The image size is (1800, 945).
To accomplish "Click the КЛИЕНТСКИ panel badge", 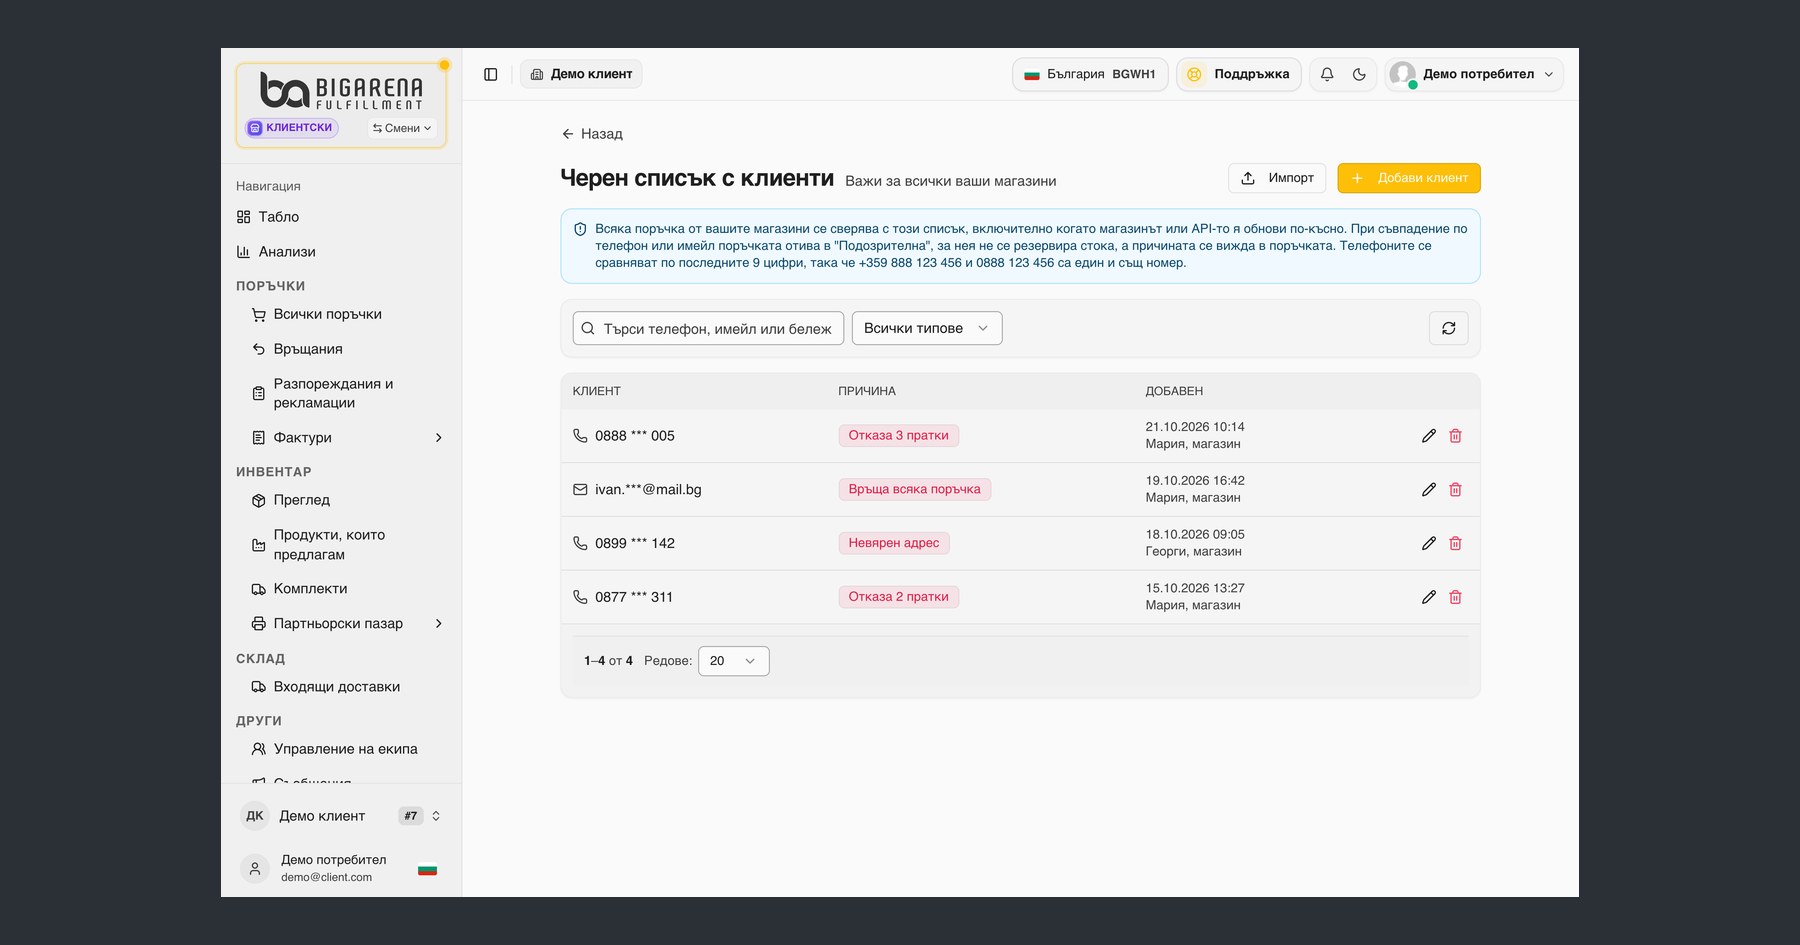I will coord(292,128).
